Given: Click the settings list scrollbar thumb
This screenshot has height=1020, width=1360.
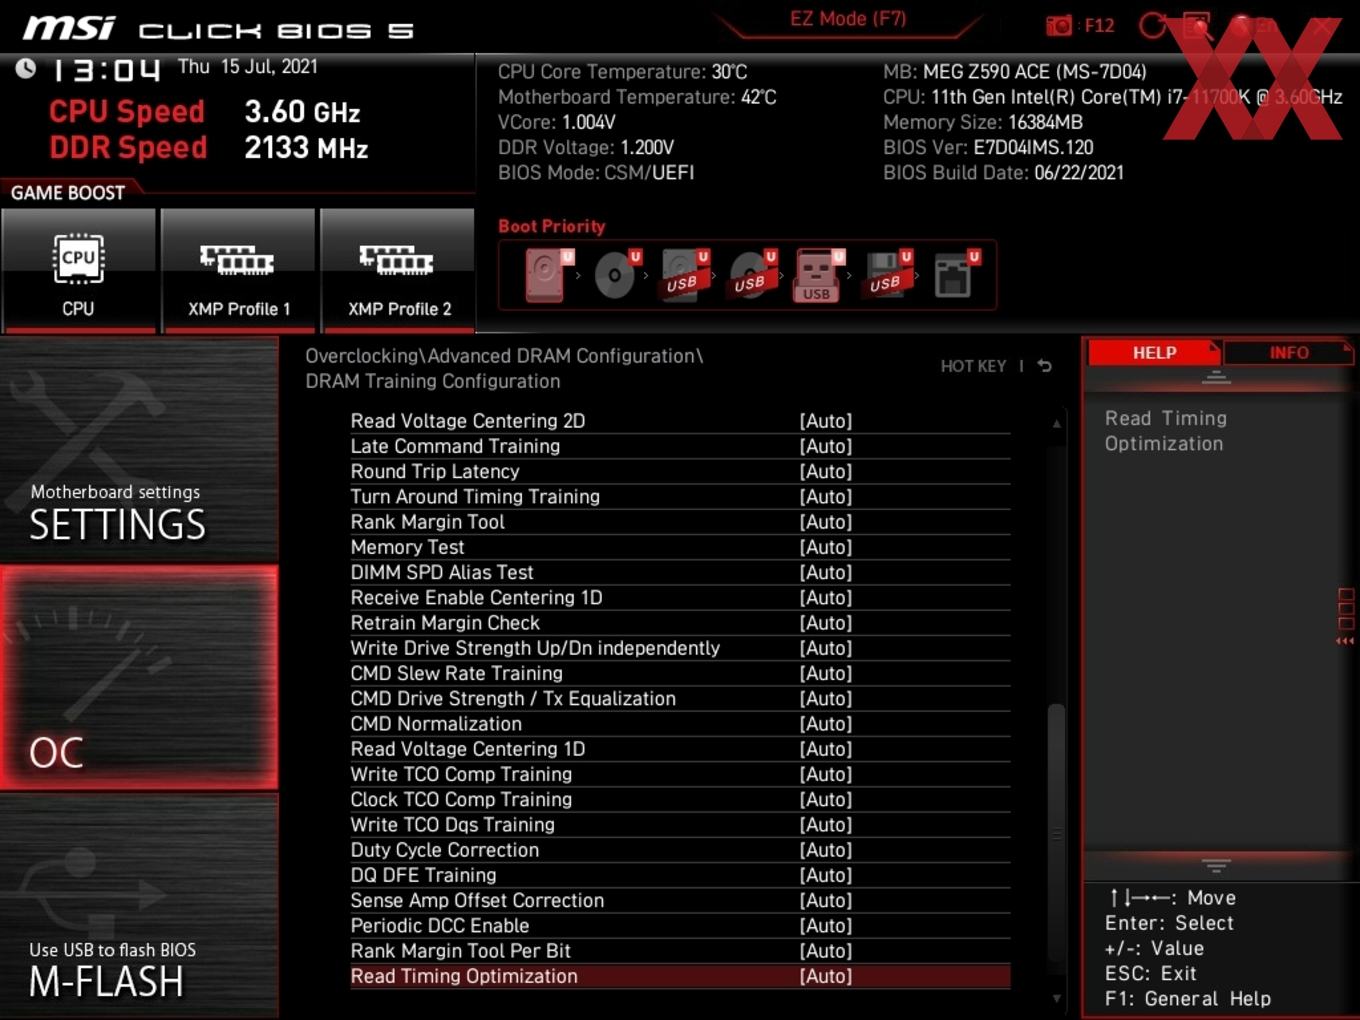Looking at the screenshot, I should (1056, 833).
